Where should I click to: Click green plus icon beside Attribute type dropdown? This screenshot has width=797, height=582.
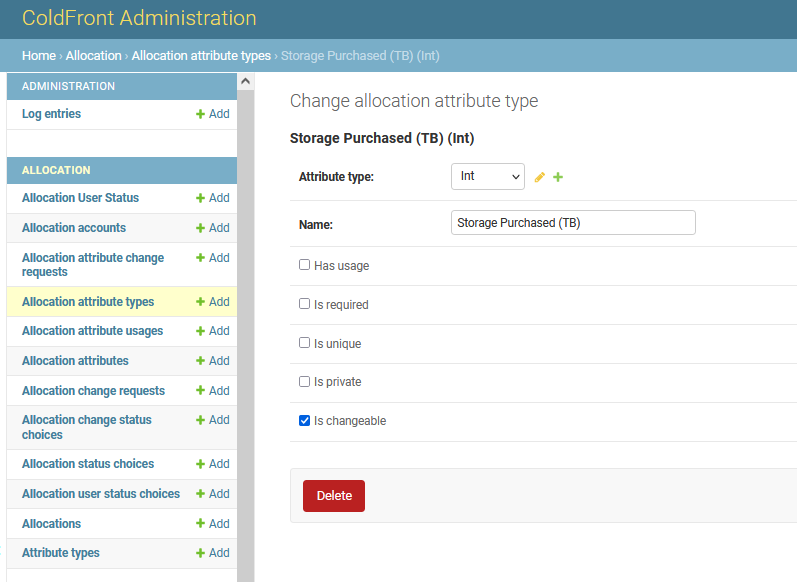click(558, 177)
